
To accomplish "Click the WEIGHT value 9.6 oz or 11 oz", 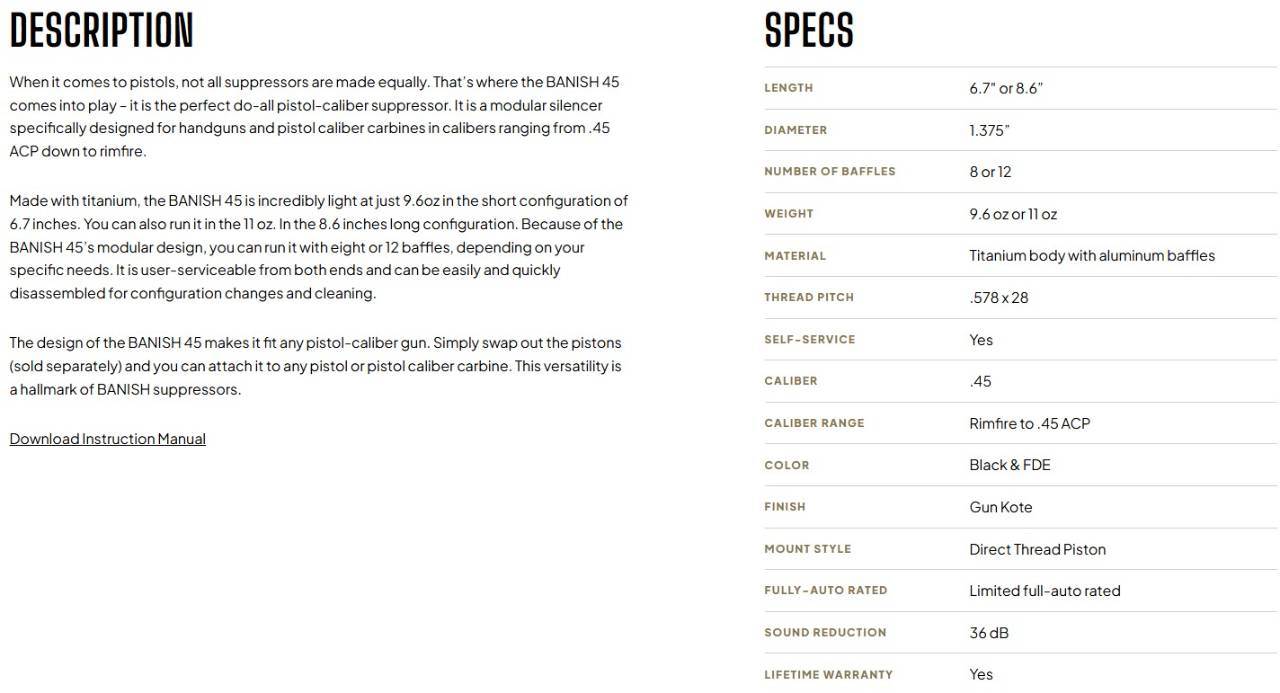I will pos(1013,214).
